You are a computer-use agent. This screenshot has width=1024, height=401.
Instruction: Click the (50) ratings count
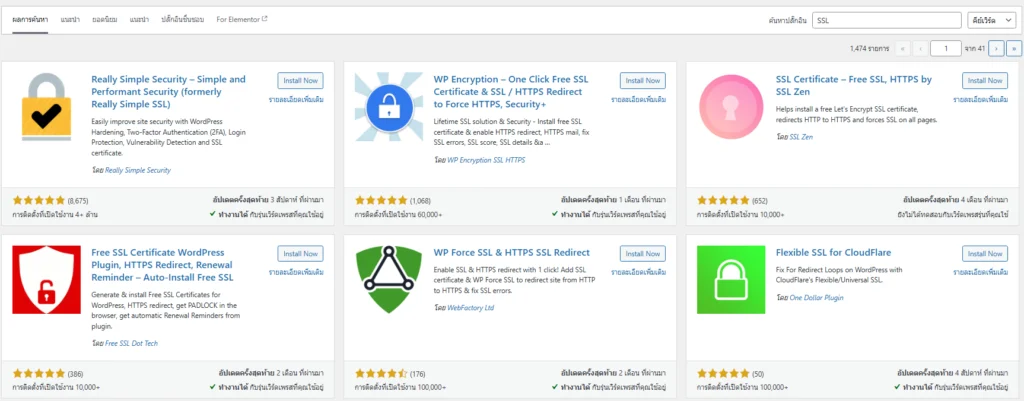[x=758, y=374]
